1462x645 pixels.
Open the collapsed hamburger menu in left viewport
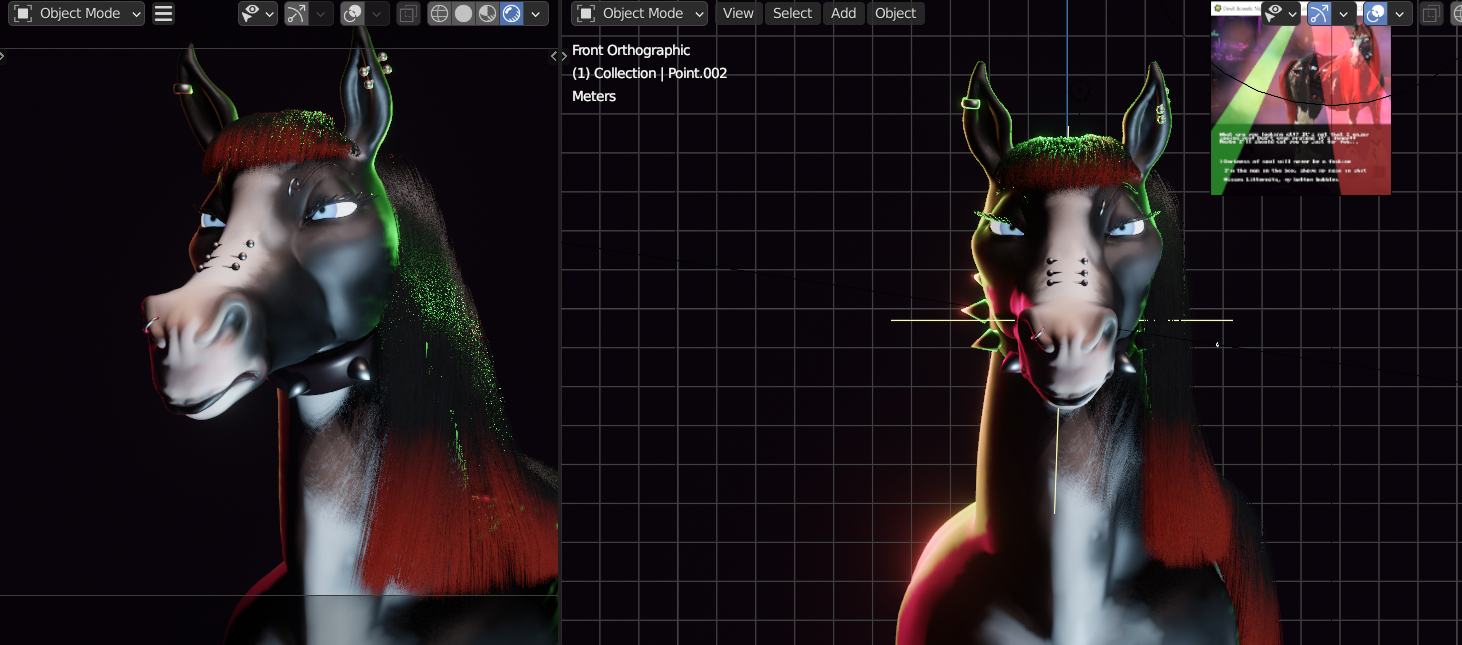[x=164, y=13]
